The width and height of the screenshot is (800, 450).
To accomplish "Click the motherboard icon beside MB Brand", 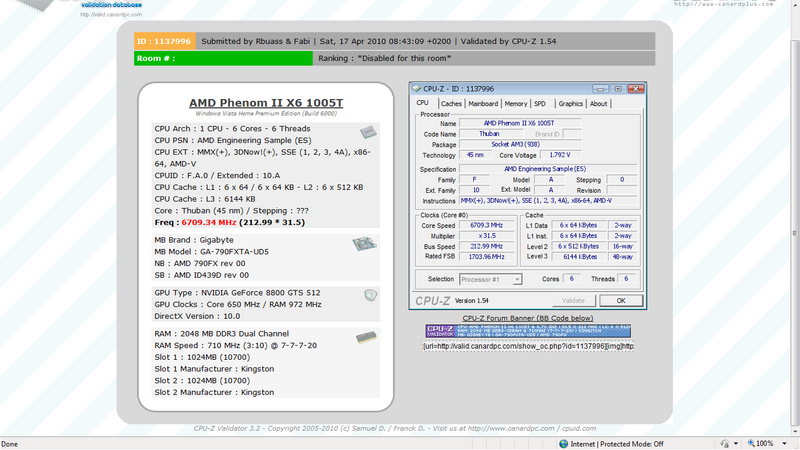I will pos(361,245).
